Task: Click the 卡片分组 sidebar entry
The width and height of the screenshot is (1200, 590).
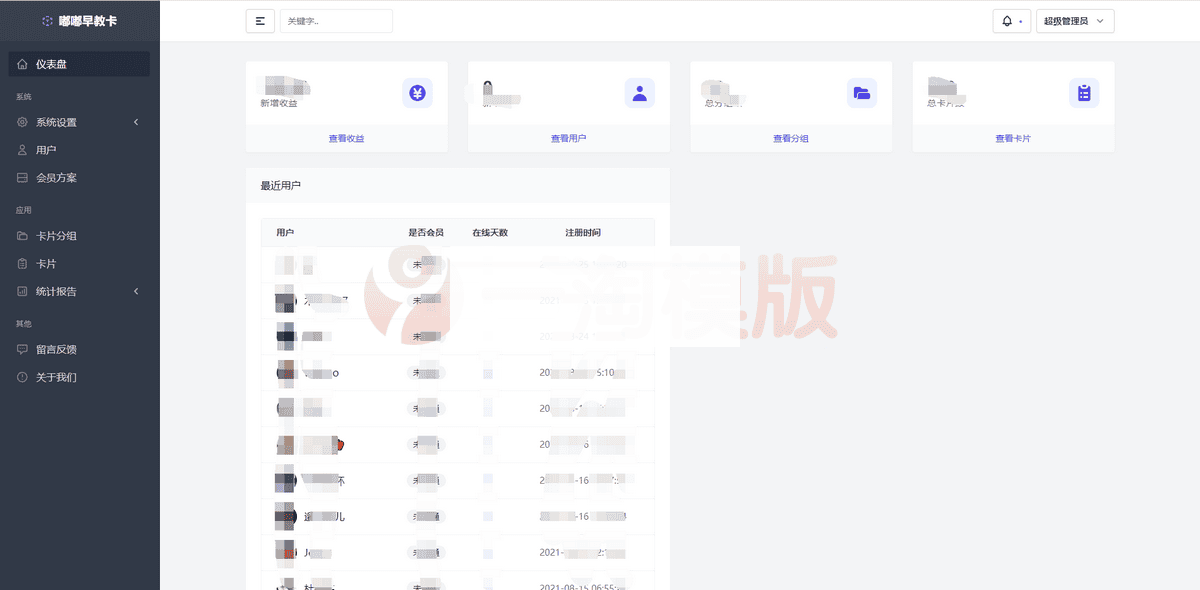Action: tap(55, 236)
